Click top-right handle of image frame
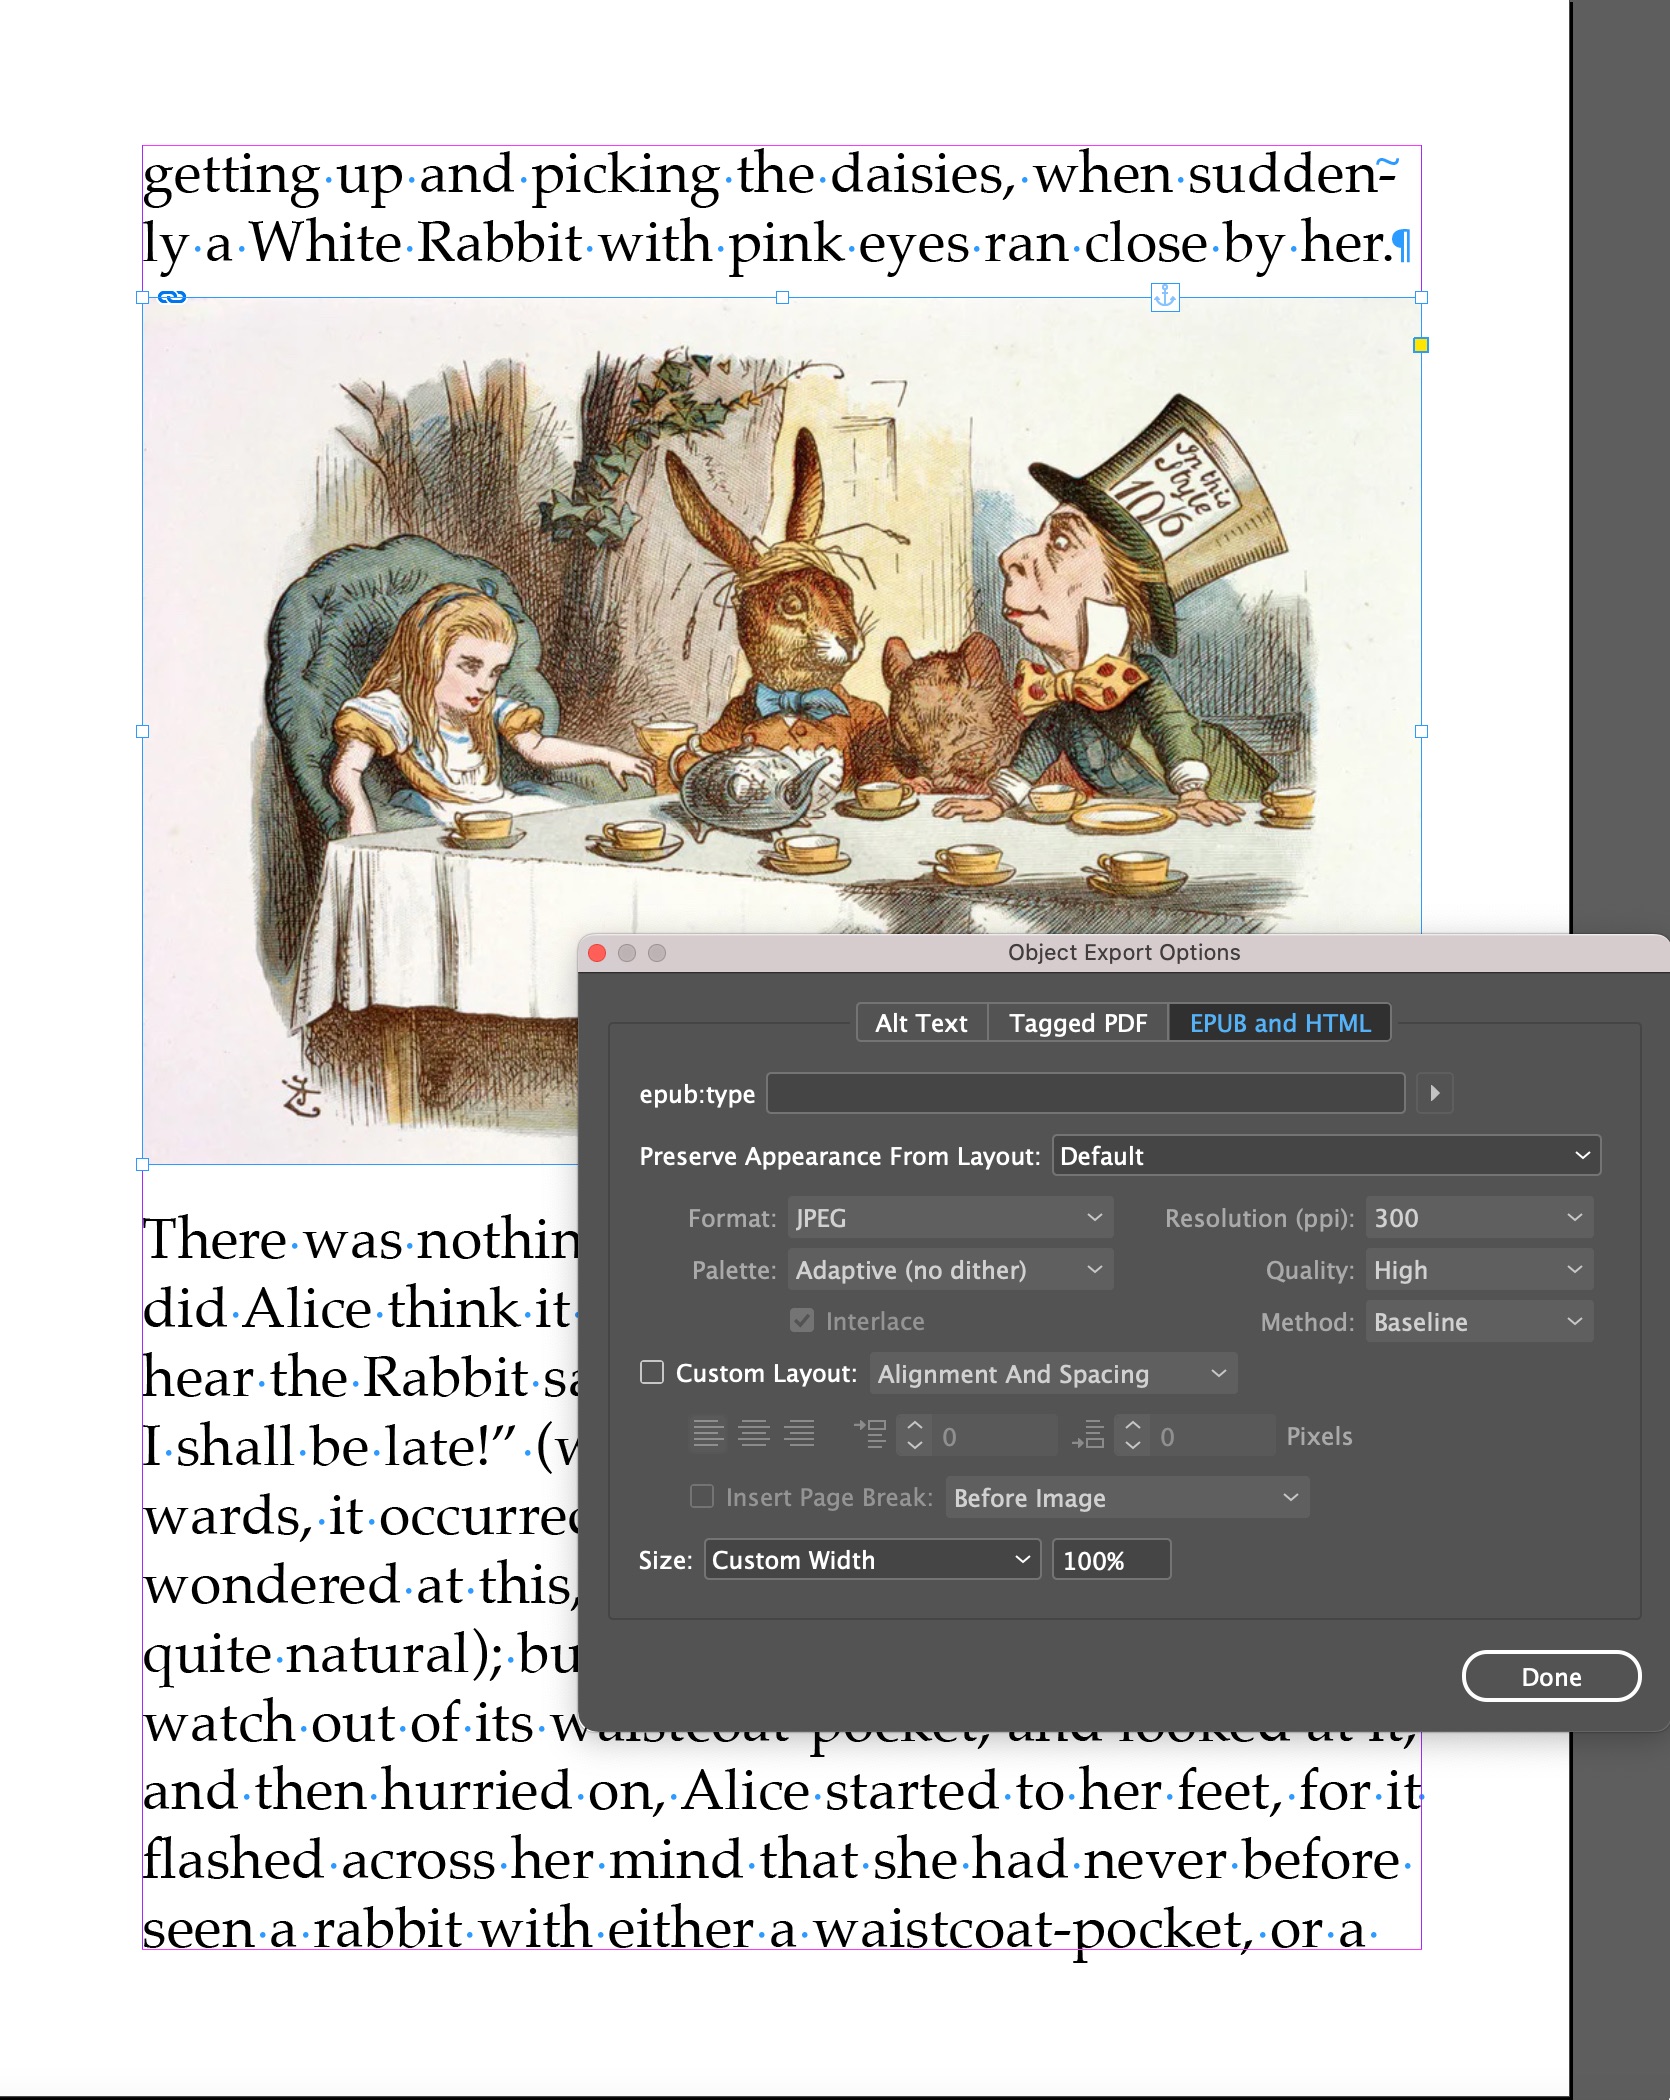The height and width of the screenshot is (2100, 1670). coord(1421,297)
